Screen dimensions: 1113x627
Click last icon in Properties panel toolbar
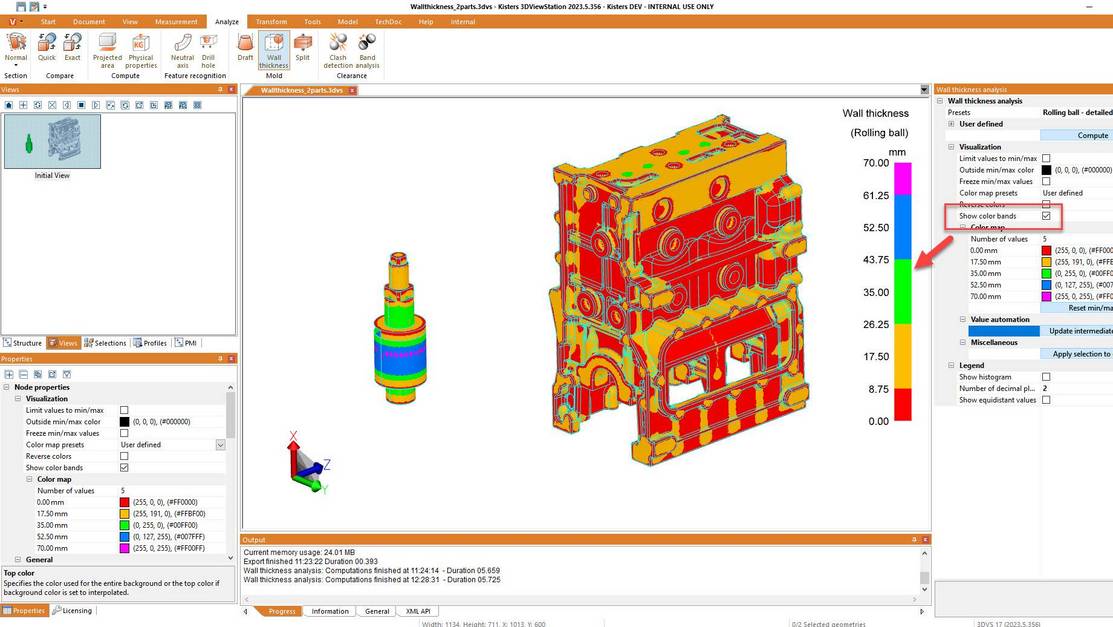point(67,374)
